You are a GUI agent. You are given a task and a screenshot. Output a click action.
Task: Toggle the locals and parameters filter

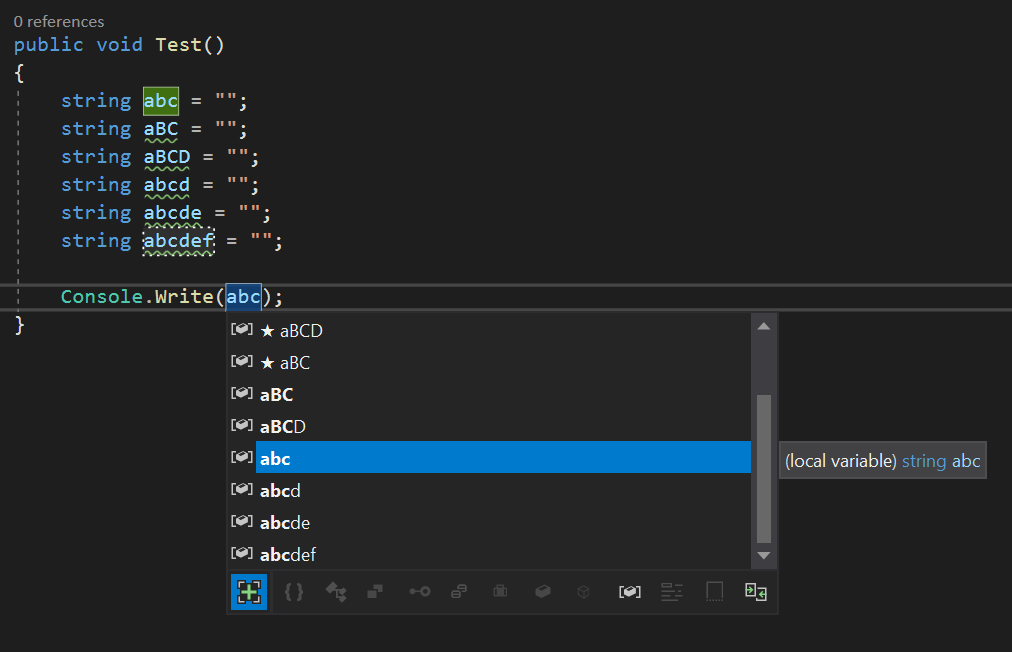(x=630, y=591)
